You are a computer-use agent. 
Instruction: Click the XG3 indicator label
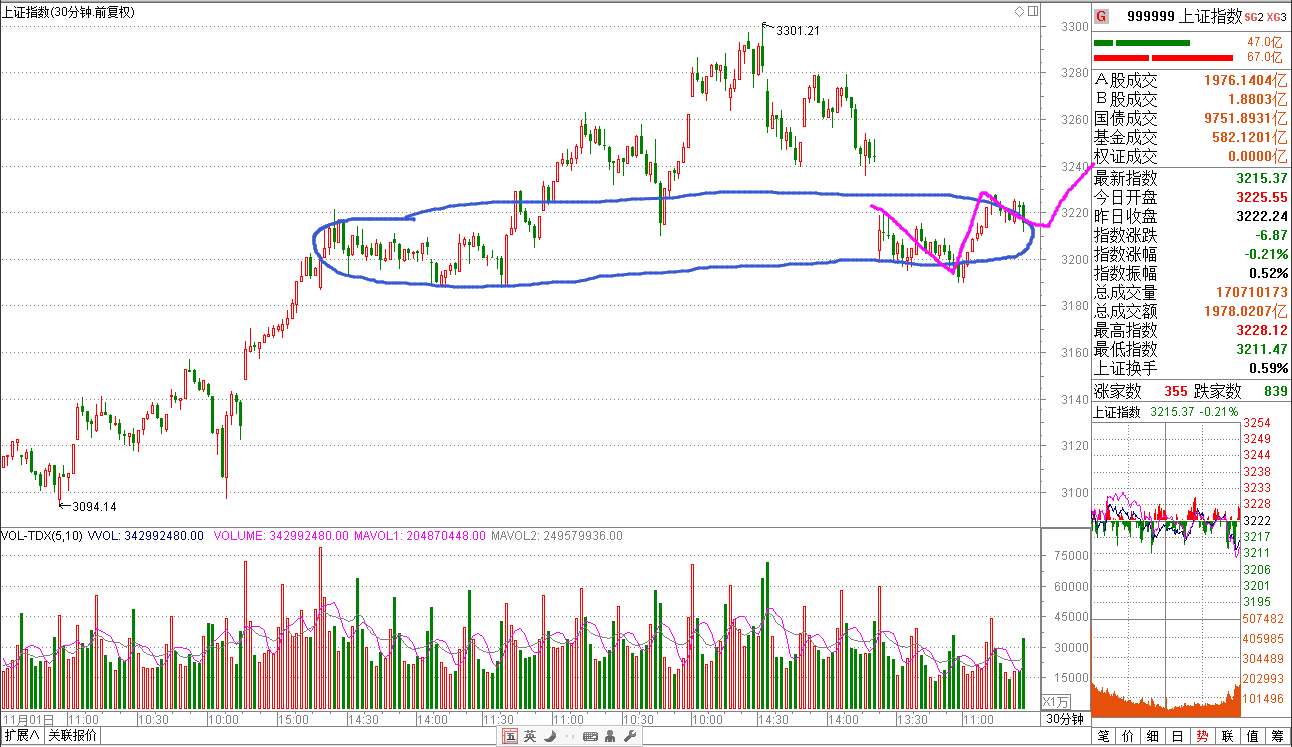[1276, 17]
